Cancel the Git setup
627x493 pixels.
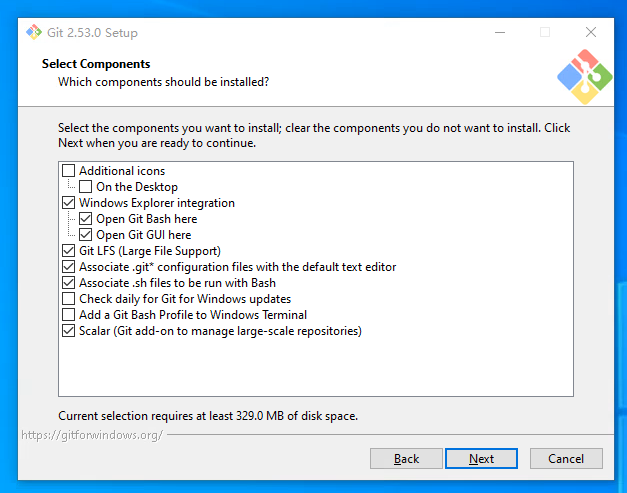[x=566, y=459]
